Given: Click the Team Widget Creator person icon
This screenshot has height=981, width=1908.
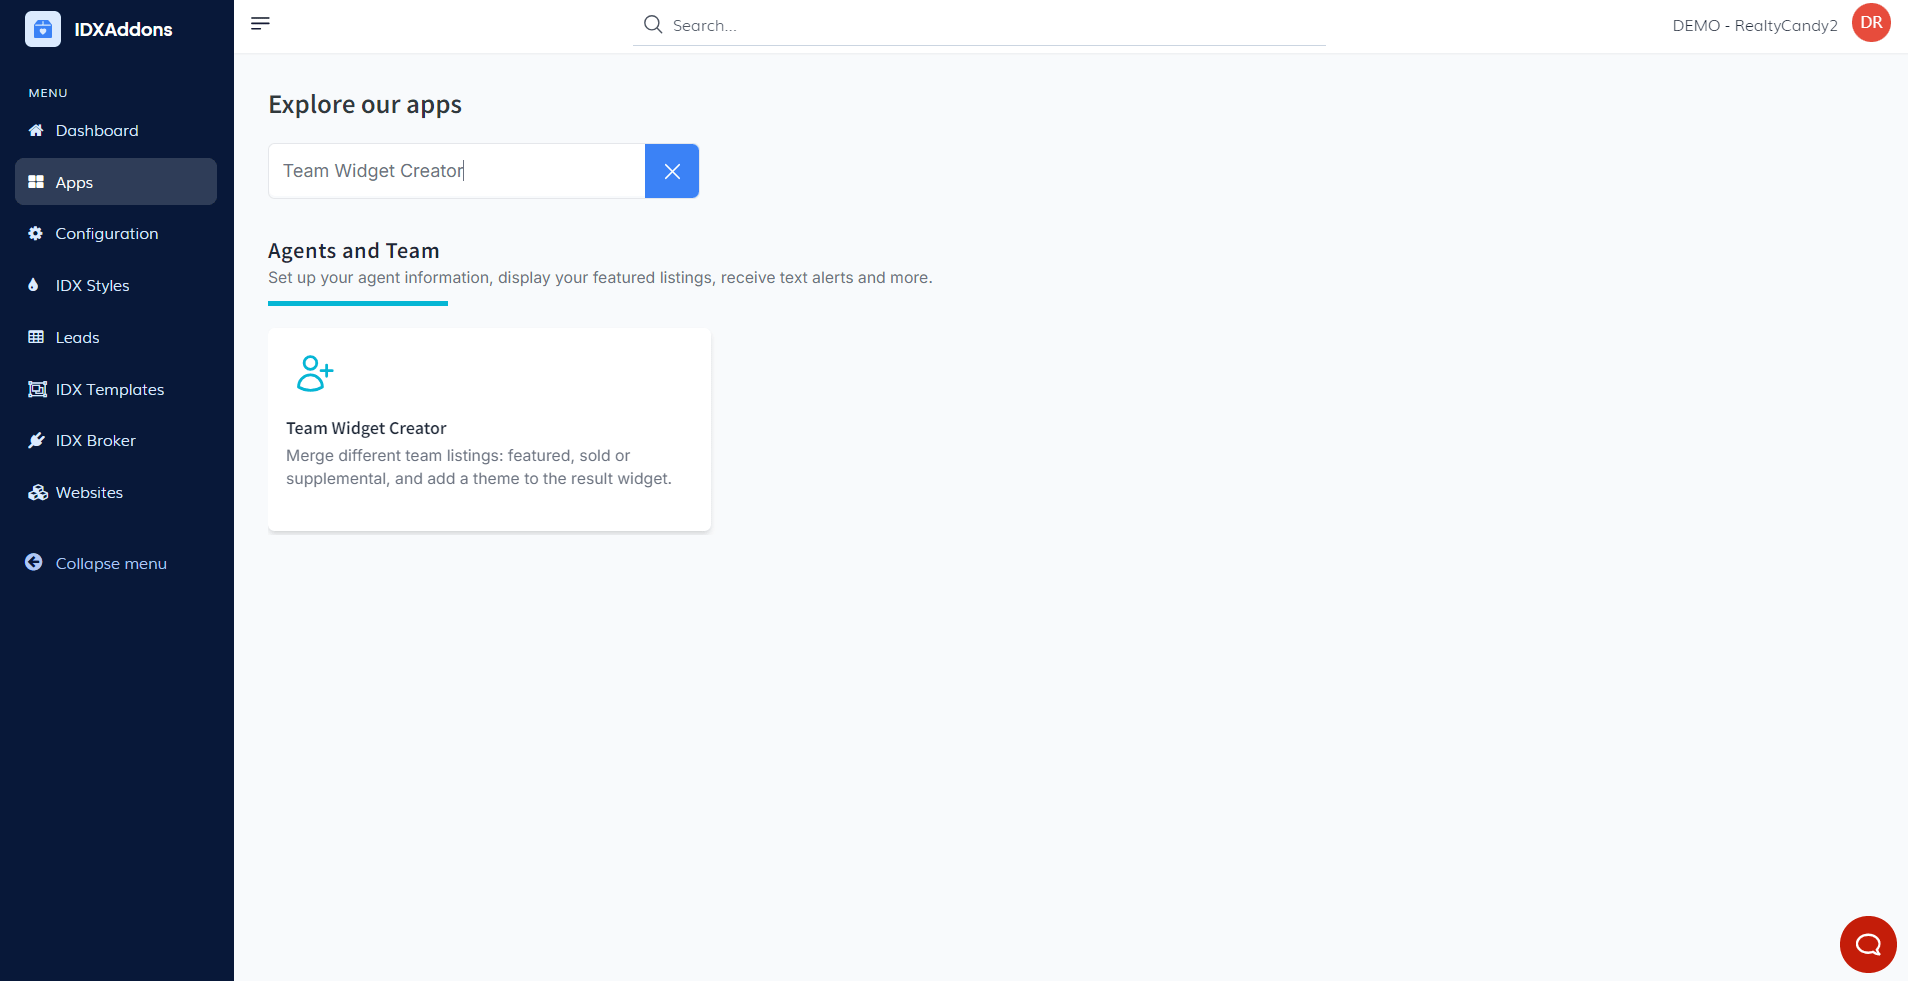Looking at the screenshot, I should pos(315,373).
